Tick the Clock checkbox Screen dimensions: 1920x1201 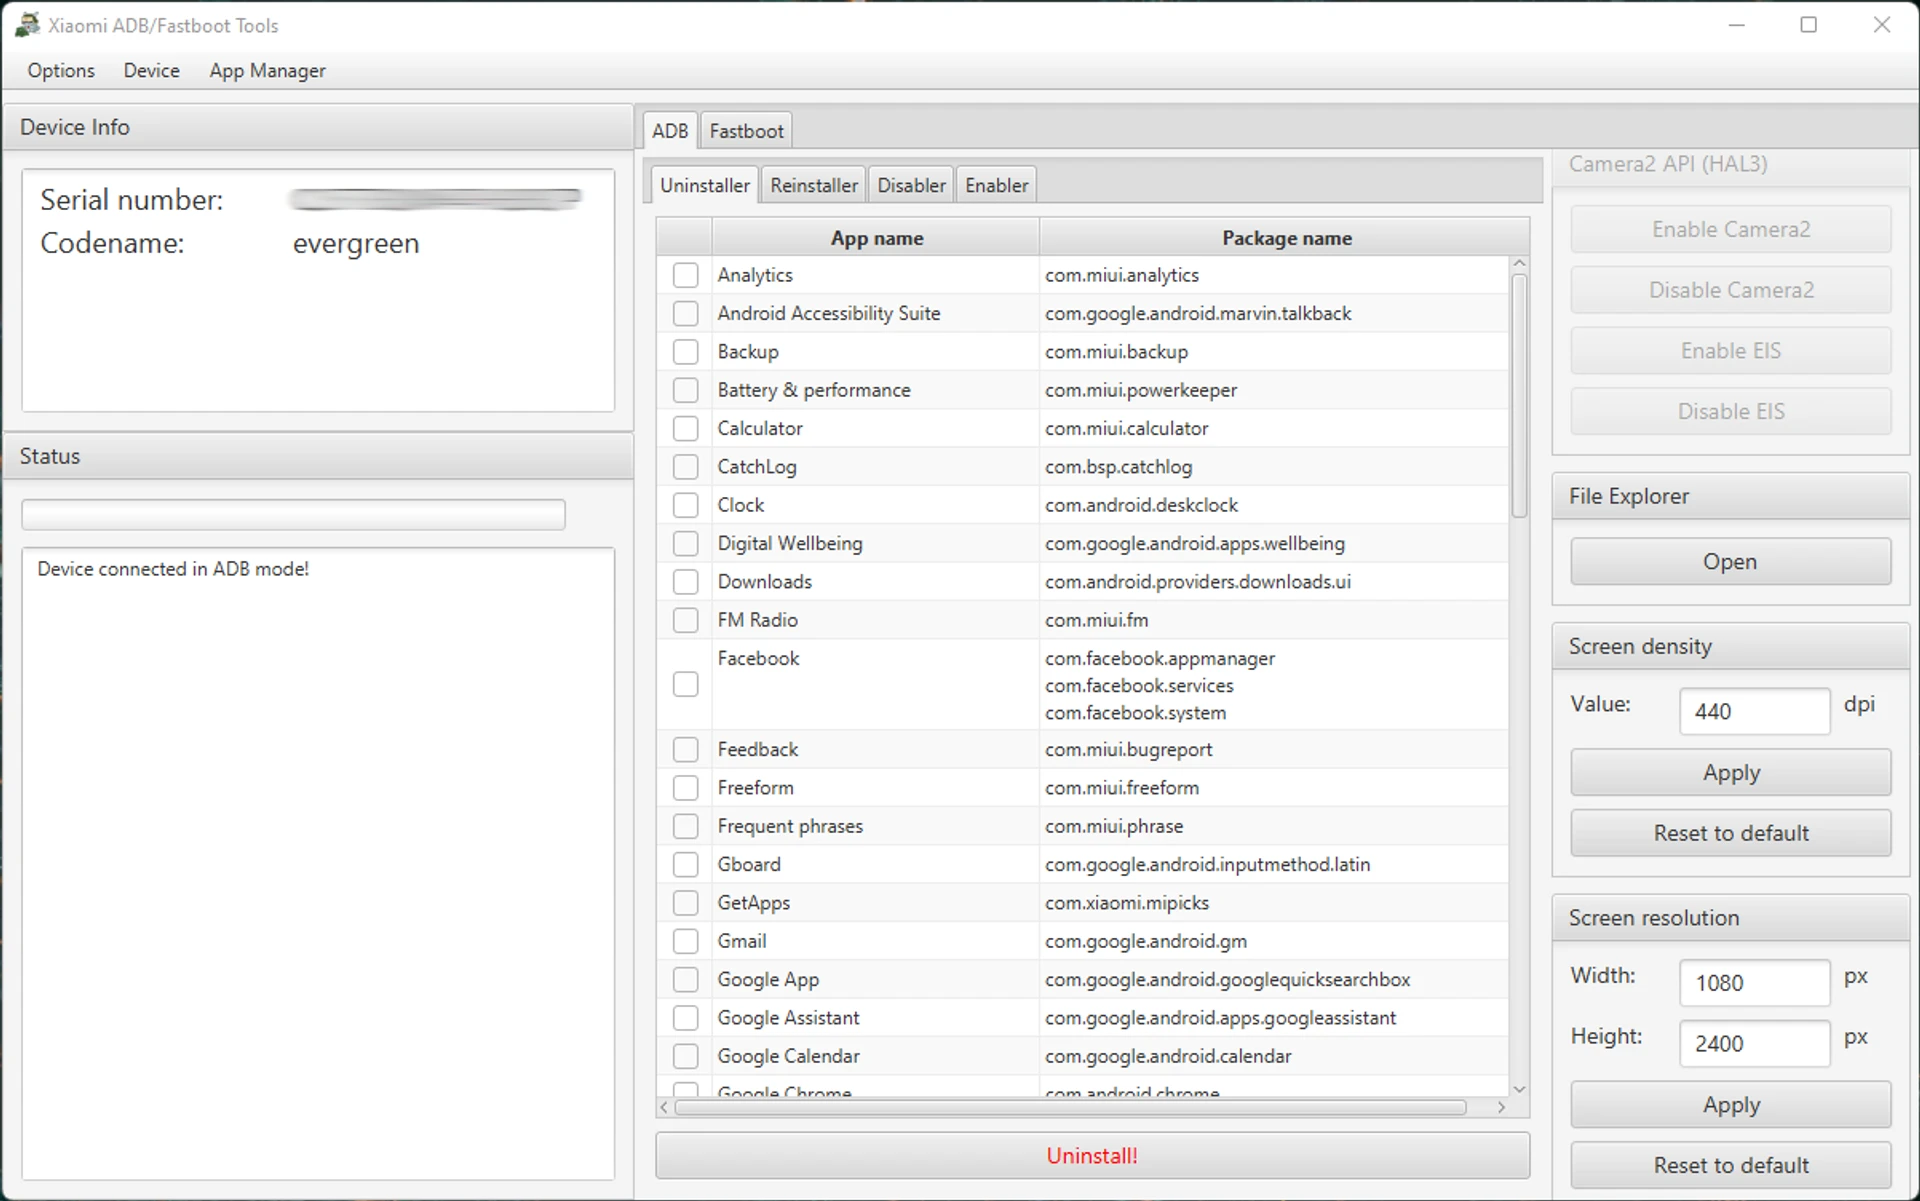click(685, 505)
